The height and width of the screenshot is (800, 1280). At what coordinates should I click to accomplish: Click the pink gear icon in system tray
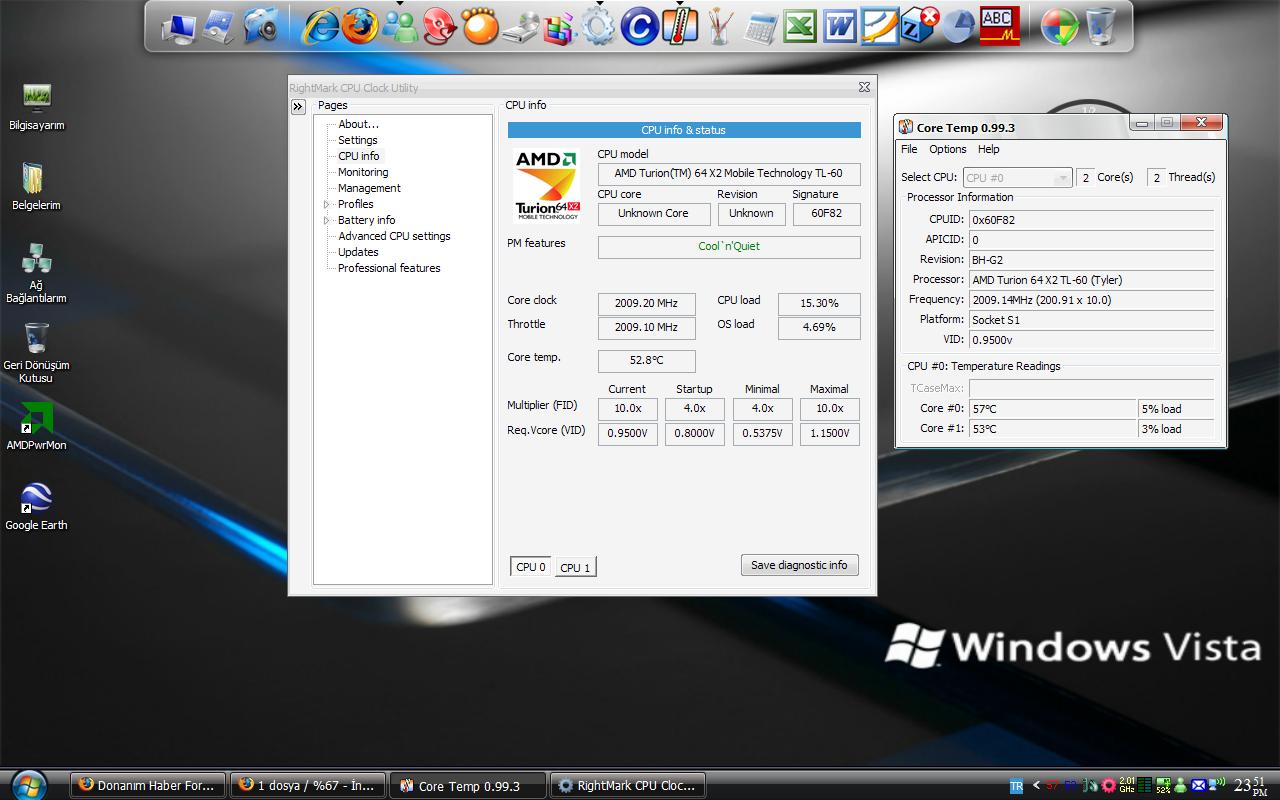(x=1108, y=786)
